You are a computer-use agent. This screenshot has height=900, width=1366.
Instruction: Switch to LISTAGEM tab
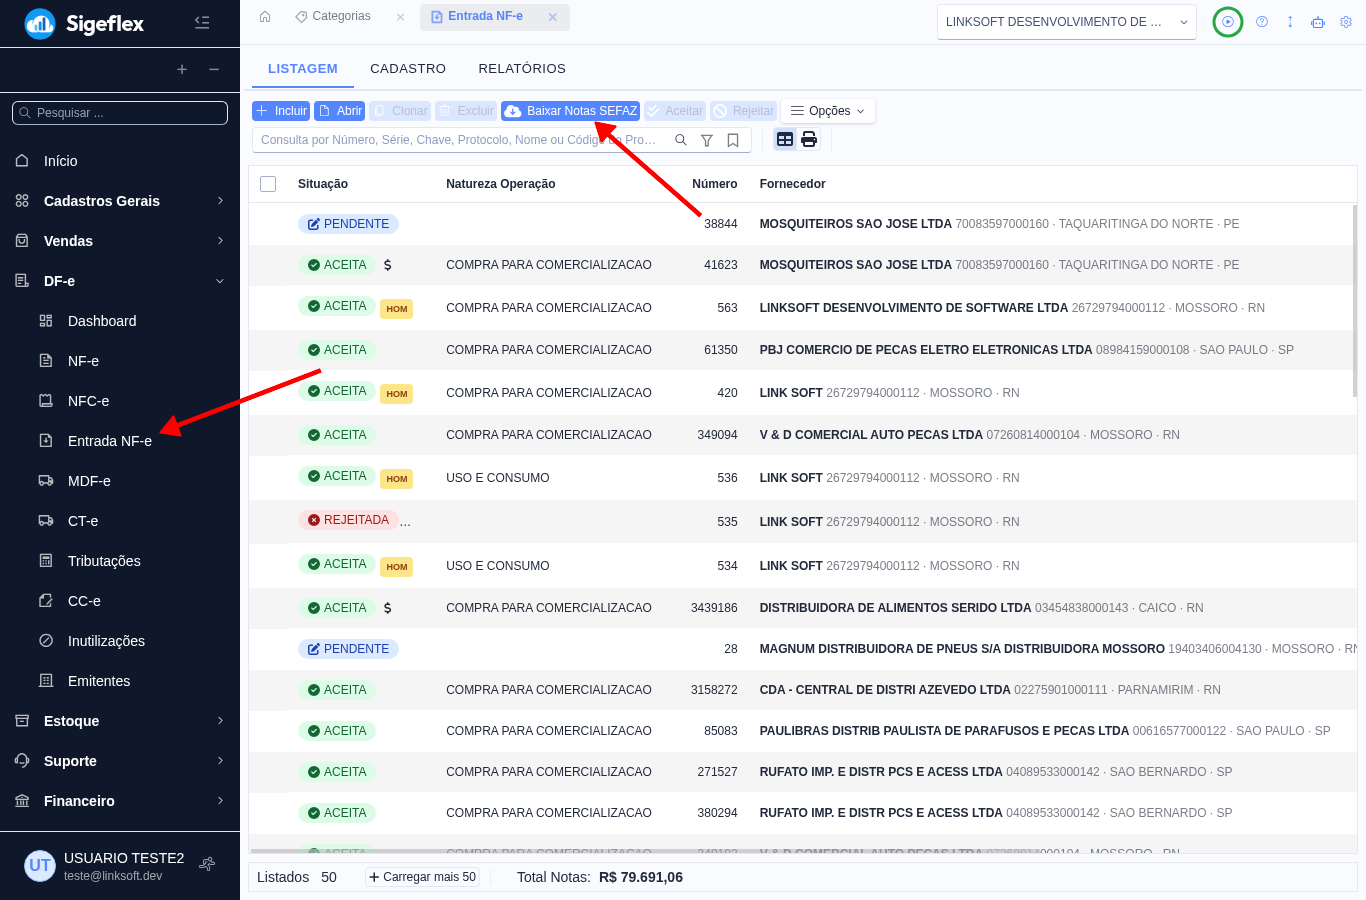tap(303, 69)
